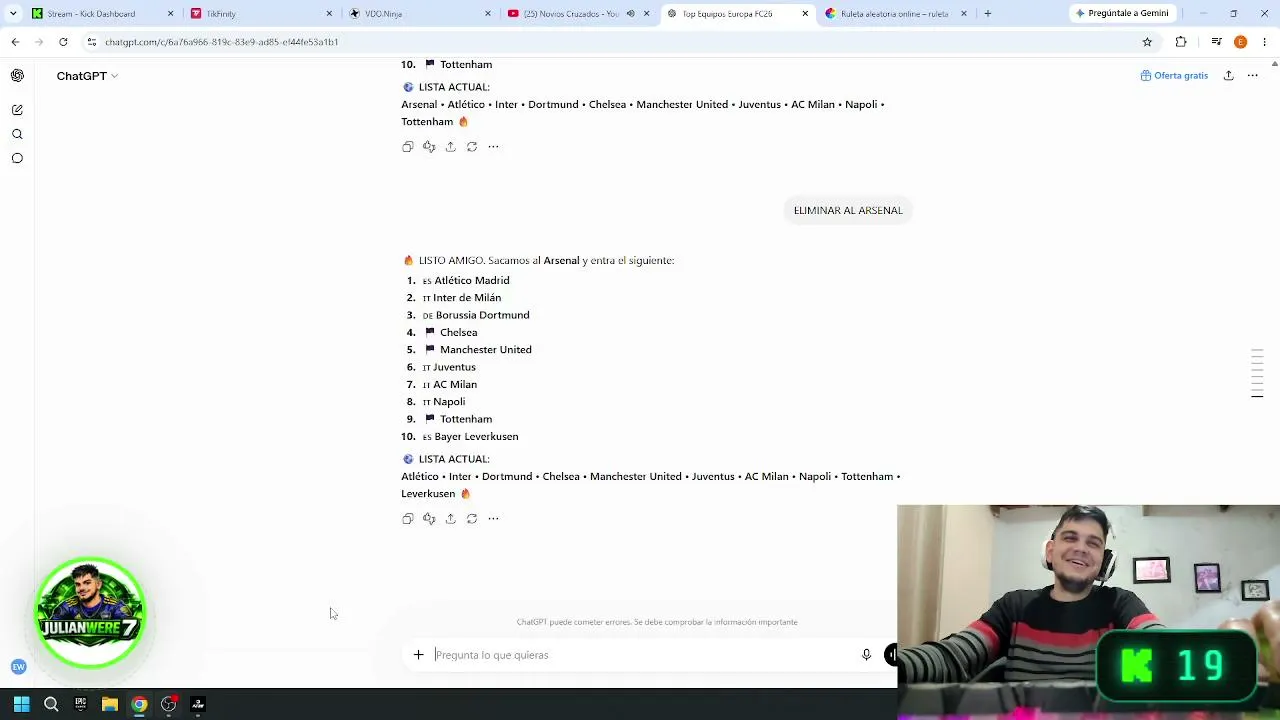Click 'Borussia Dortmund' in the team list

(483, 316)
